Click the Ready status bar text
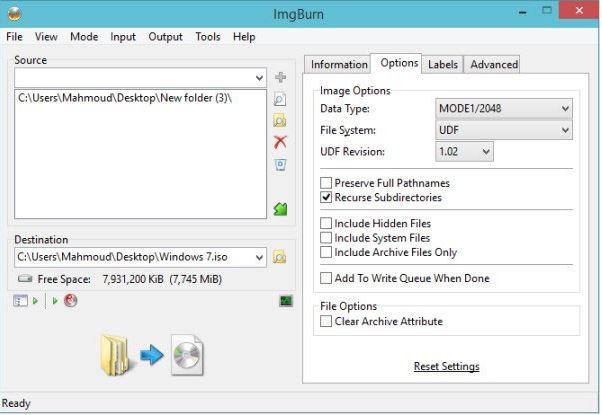Viewport: 602px width, 415px height. pos(16,403)
